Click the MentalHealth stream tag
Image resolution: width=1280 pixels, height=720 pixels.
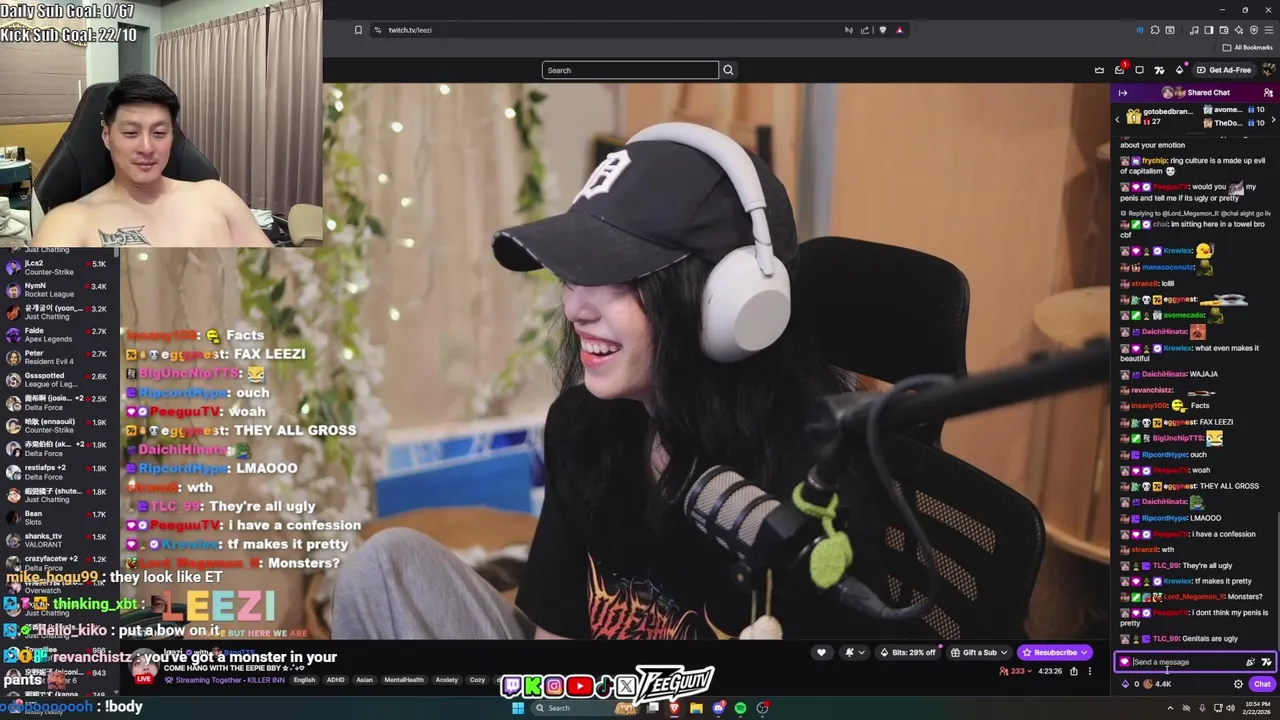coord(404,680)
